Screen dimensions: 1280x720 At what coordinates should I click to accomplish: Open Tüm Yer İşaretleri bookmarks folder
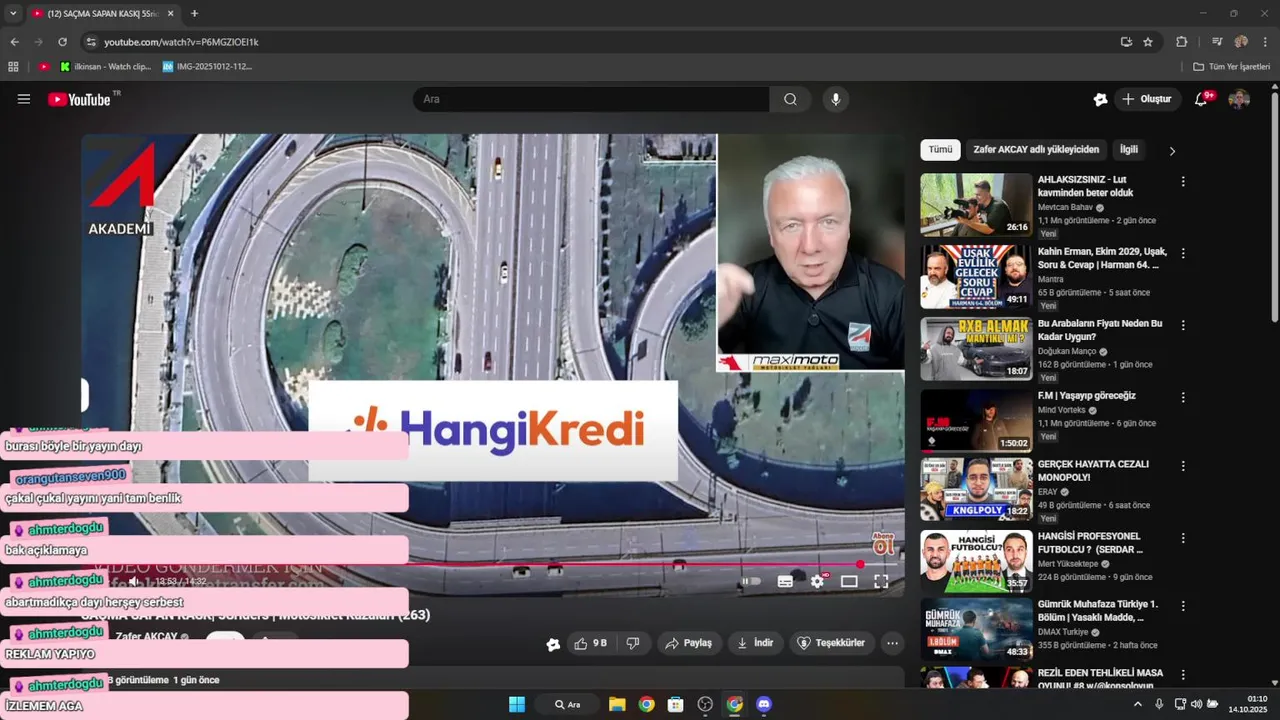(x=1232, y=67)
